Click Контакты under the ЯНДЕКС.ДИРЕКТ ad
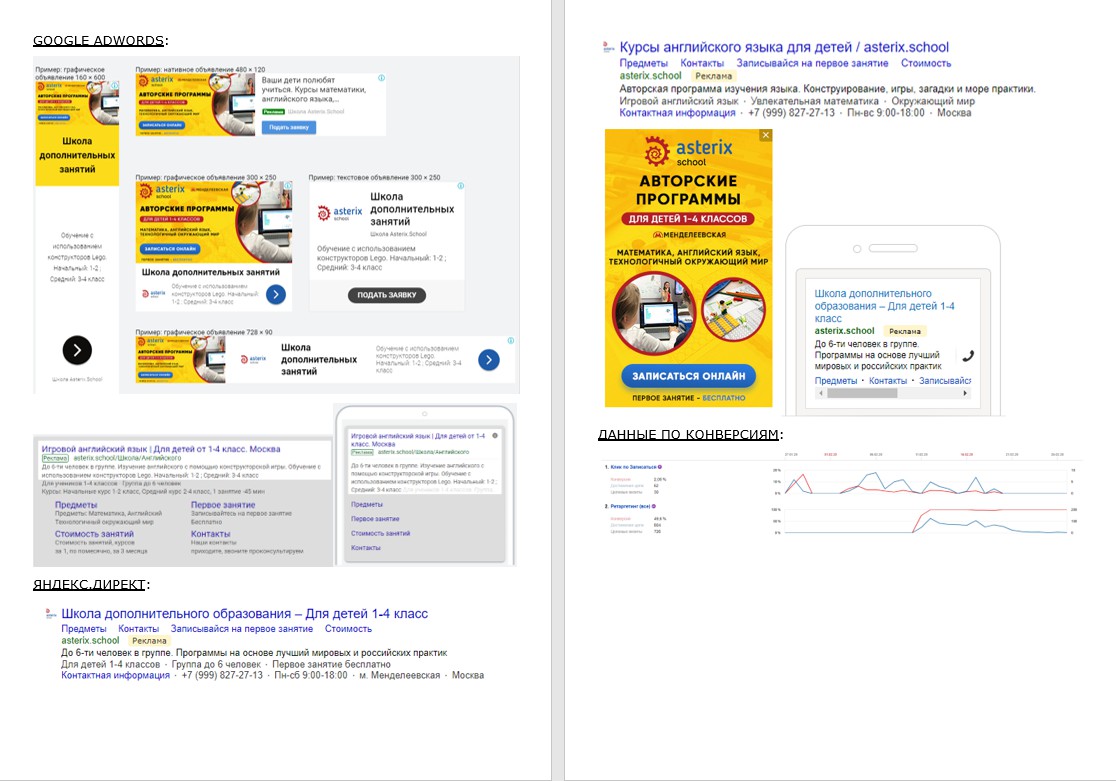The image size is (1116, 781). [x=139, y=629]
